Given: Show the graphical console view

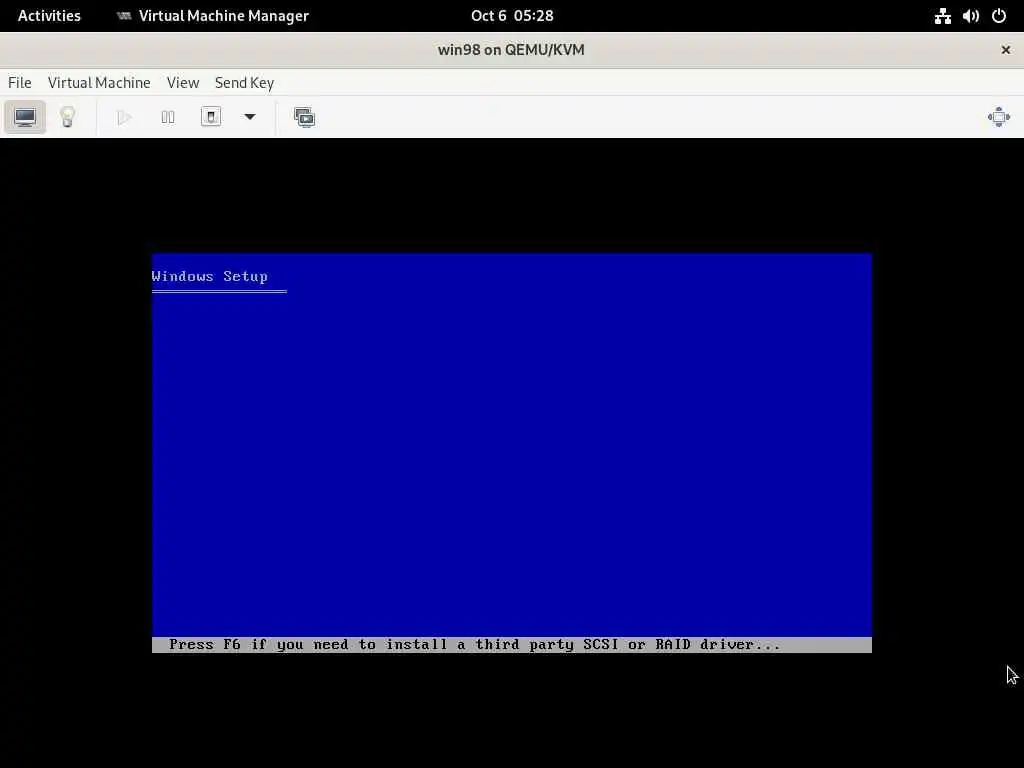Looking at the screenshot, I should click(25, 118).
